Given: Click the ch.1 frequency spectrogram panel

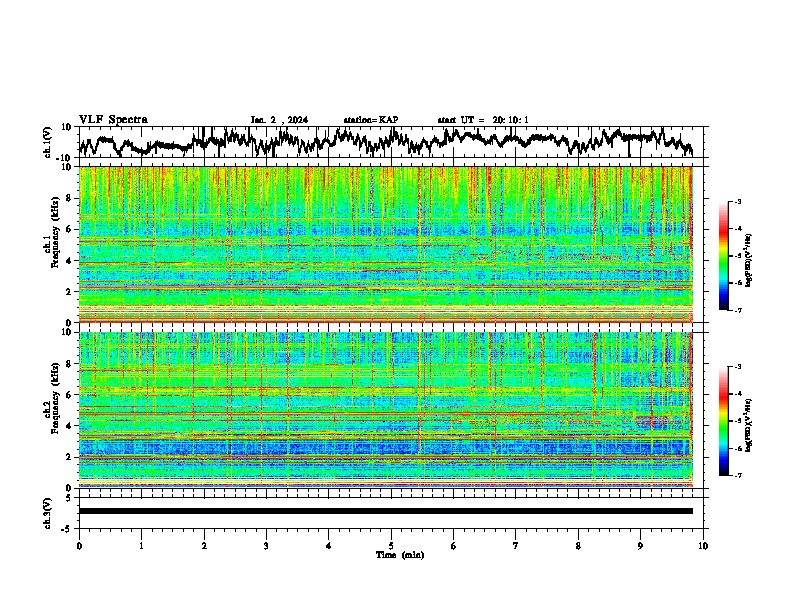Looking at the screenshot, I should tap(386, 244).
